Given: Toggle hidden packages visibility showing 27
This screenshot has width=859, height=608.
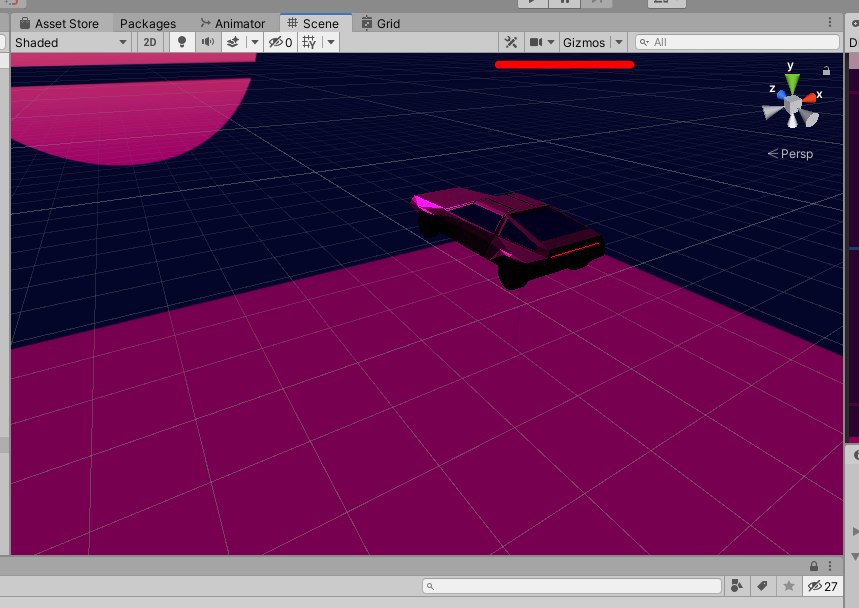Looking at the screenshot, I should point(823,586).
